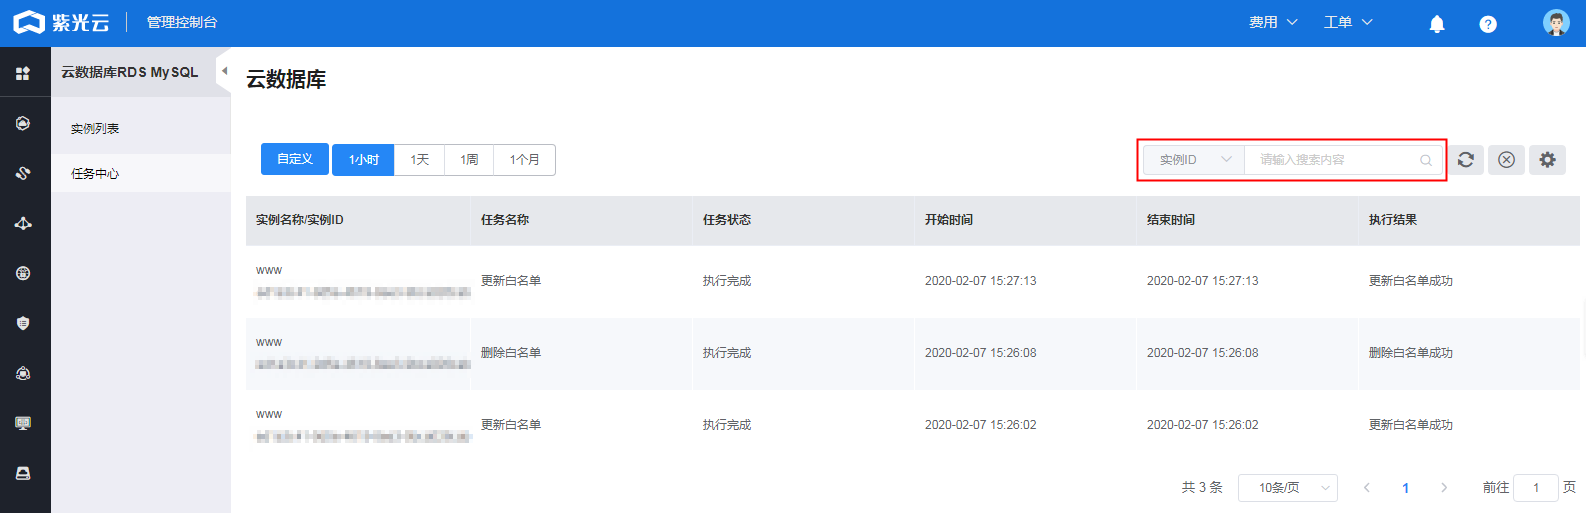Click the 自定义 time range button
This screenshot has width=1586, height=513.
point(295,159)
